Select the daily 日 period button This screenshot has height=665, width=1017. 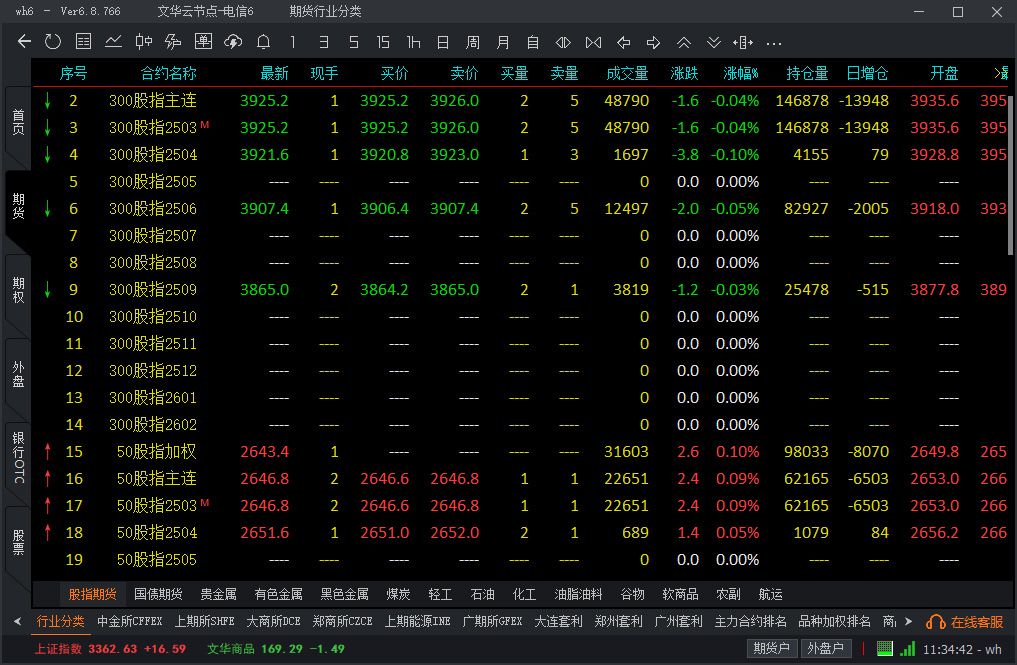(443, 42)
